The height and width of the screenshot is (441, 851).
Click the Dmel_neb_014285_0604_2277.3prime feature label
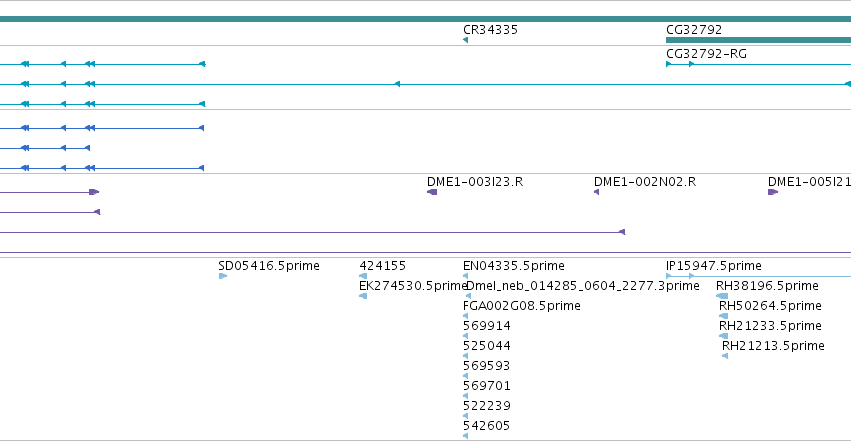(582, 286)
